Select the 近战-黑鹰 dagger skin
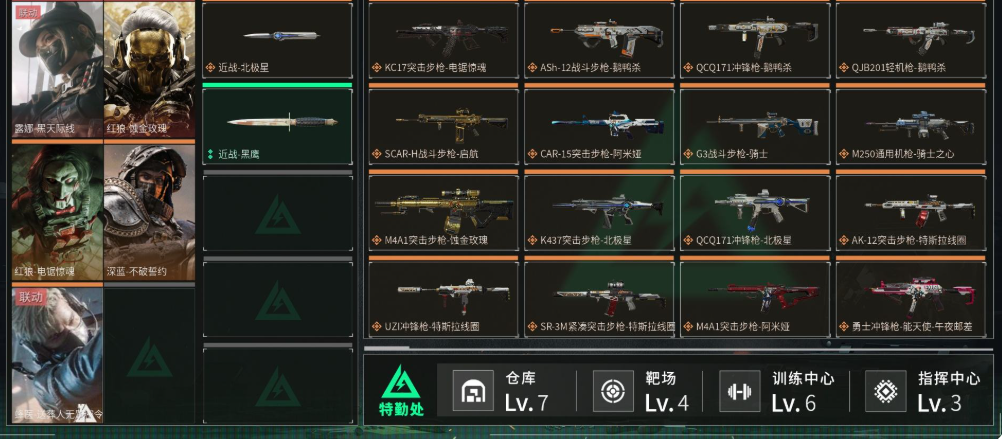The image size is (1002, 439). 277,126
